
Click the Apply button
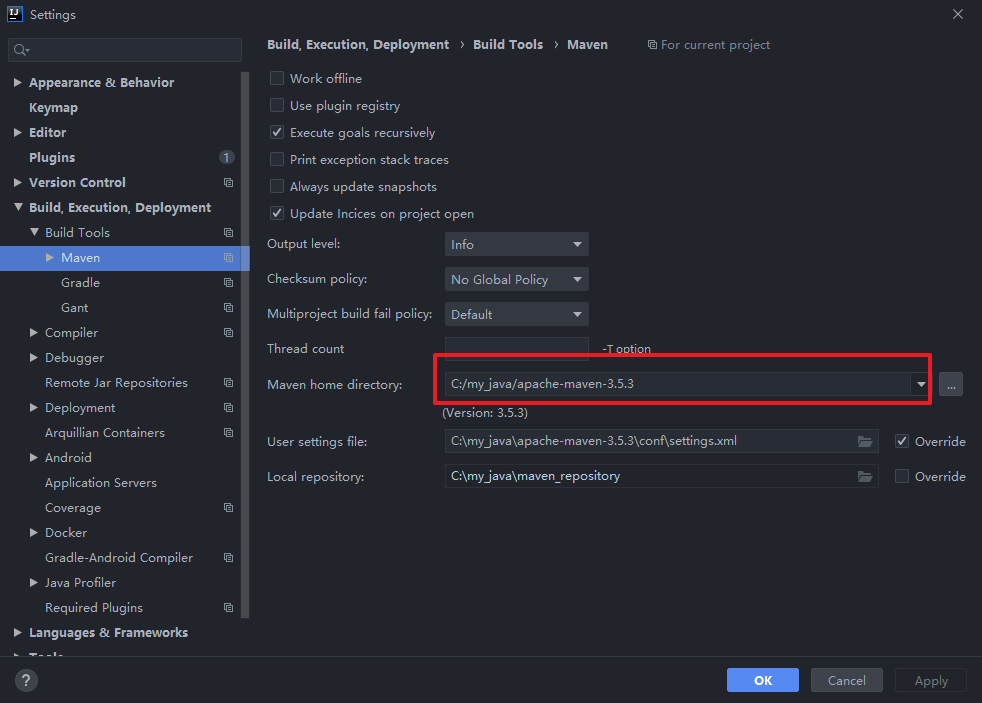(931, 680)
